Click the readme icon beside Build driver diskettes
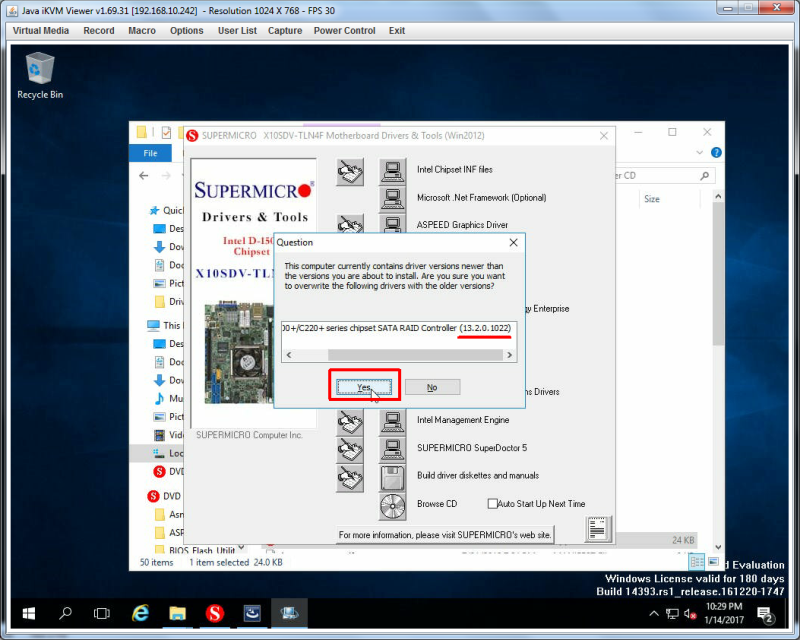800x640 pixels. [350, 478]
